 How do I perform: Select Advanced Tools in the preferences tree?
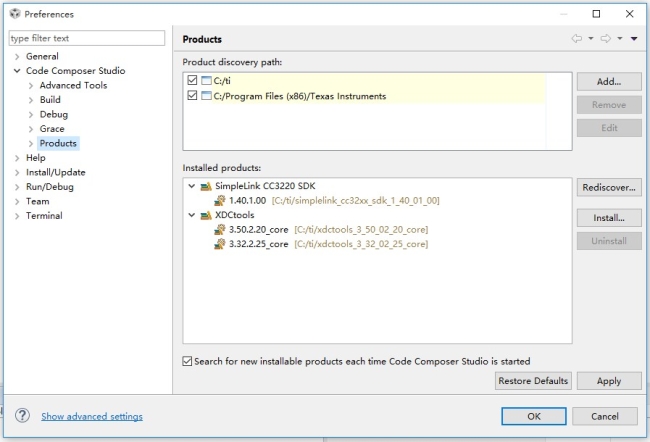(73, 85)
